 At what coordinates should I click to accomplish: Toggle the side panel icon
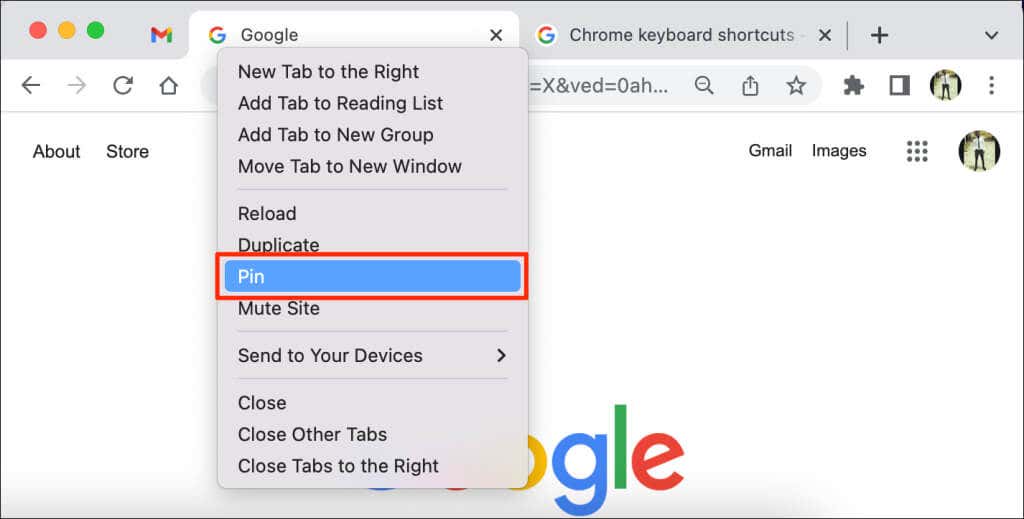pyautogui.click(x=899, y=86)
